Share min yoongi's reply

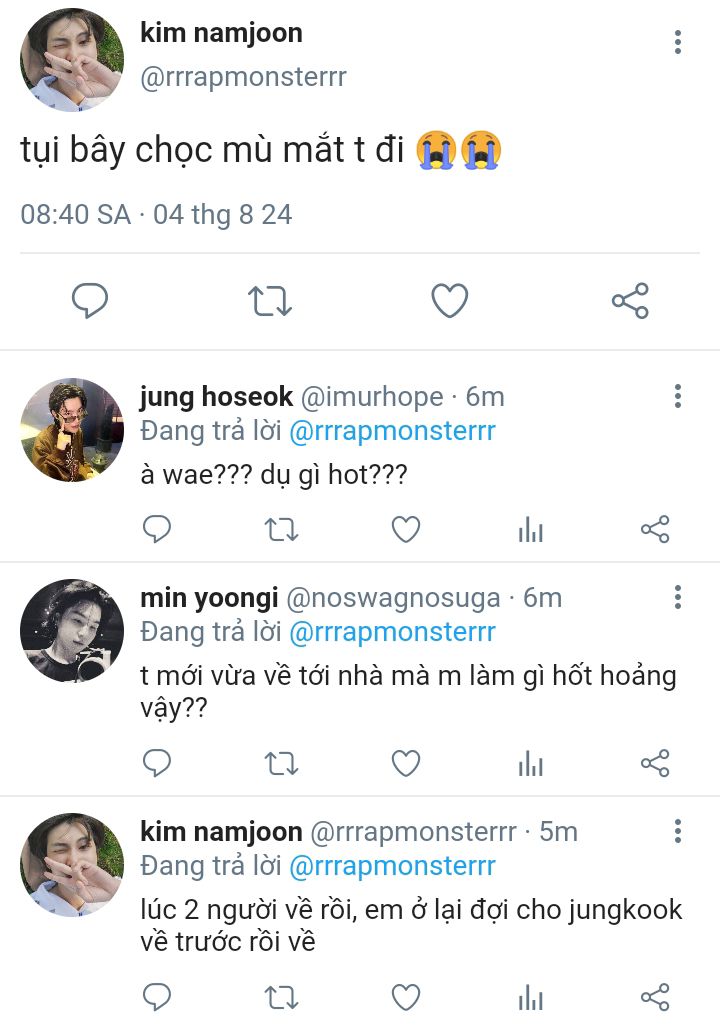click(655, 764)
